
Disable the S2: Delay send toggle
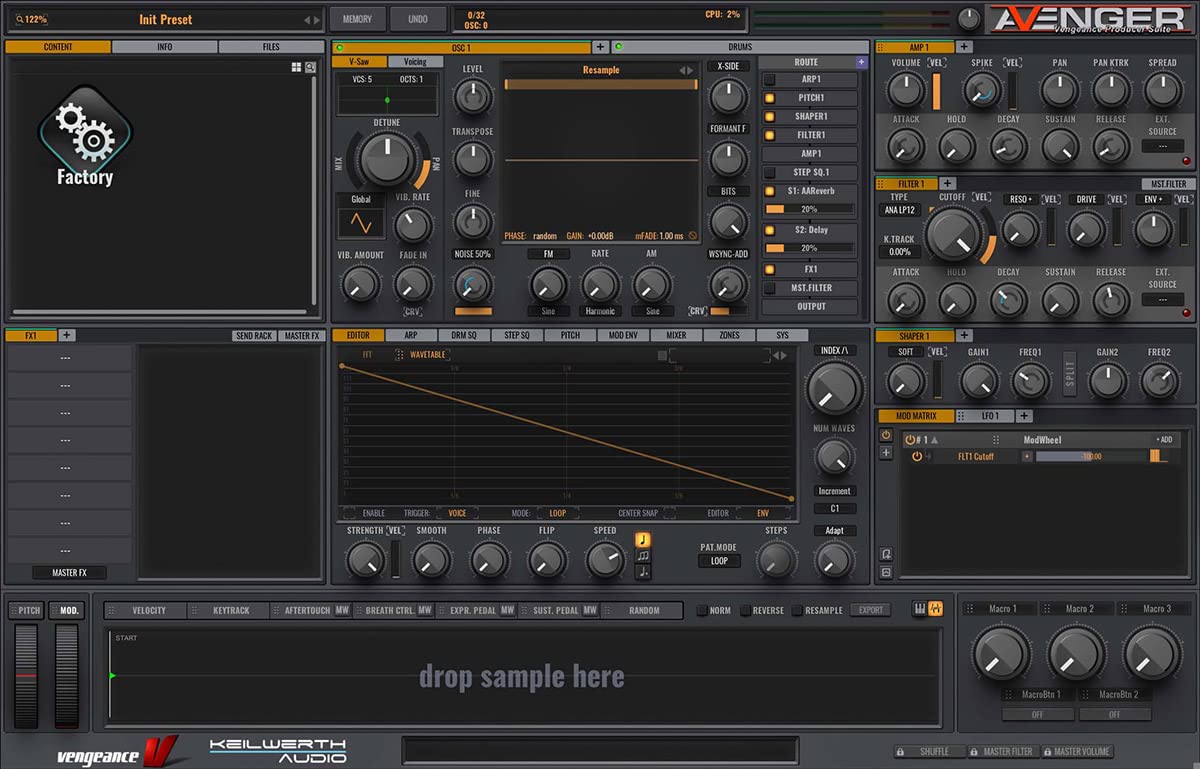[770, 230]
